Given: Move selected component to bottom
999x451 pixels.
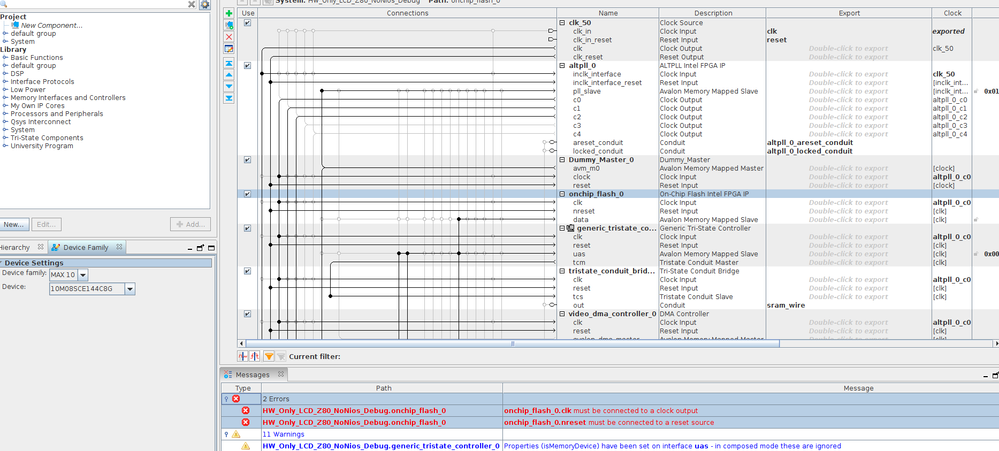Looking at the screenshot, I should [x=229, y=98].
